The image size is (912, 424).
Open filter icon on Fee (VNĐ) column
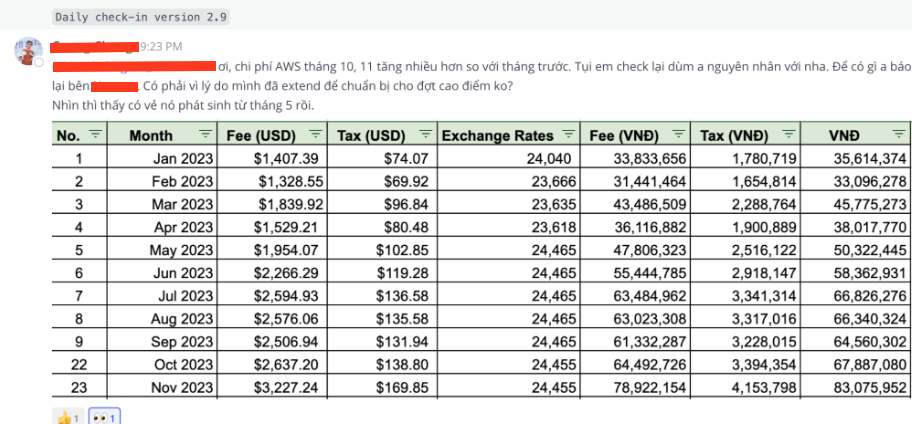click(x=679, y=134)
